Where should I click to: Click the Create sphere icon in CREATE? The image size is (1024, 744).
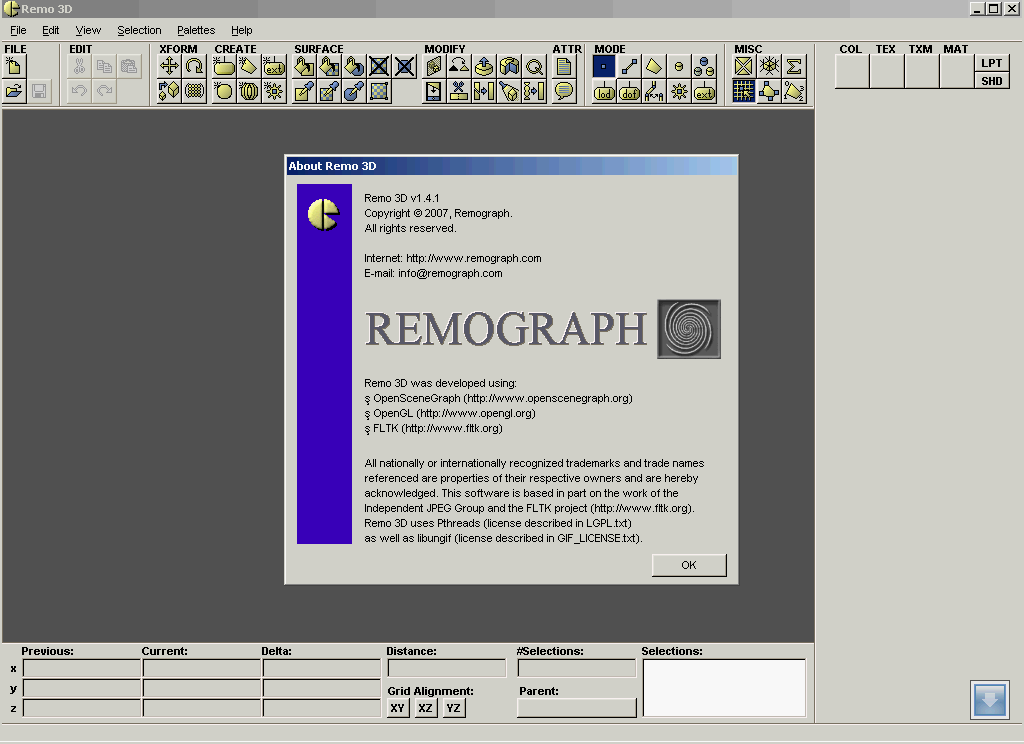tap(223, 91)
